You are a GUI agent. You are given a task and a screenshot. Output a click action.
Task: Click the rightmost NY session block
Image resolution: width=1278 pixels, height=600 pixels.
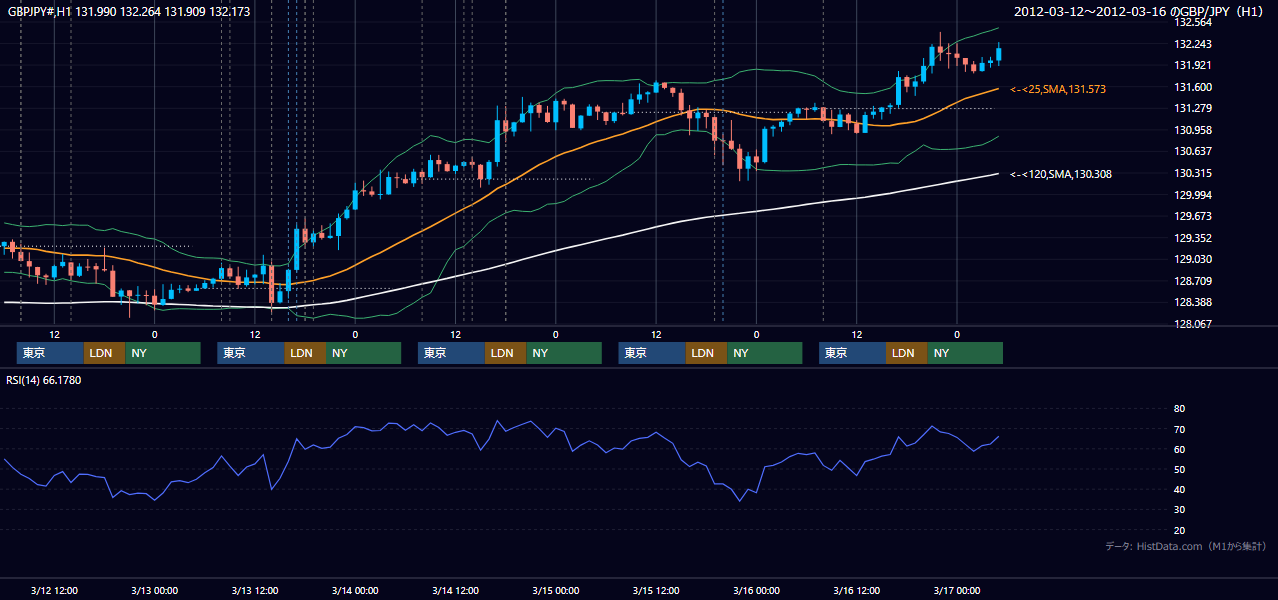[x=964, y=353]
